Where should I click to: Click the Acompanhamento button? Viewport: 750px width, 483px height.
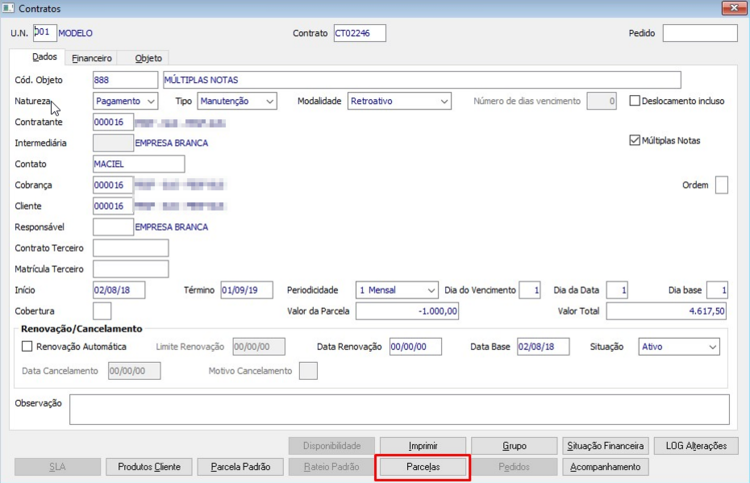point(606,467)
